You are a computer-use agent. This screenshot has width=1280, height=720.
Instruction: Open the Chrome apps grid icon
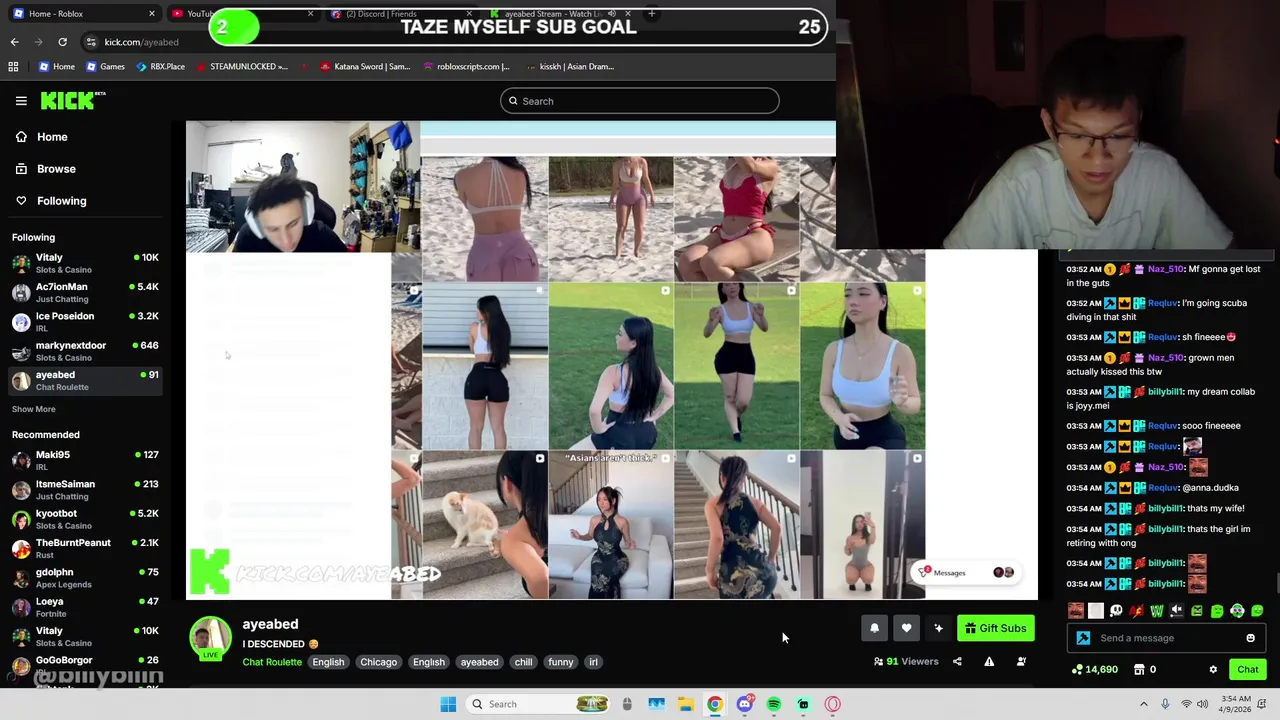[13, 67]
